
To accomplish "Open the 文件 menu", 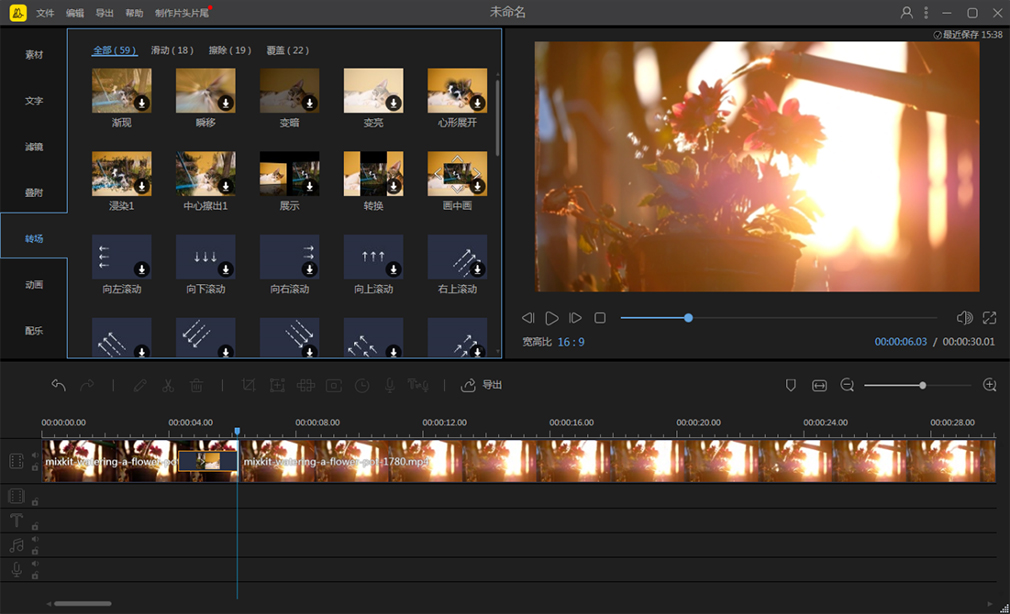I will (45, 13).
